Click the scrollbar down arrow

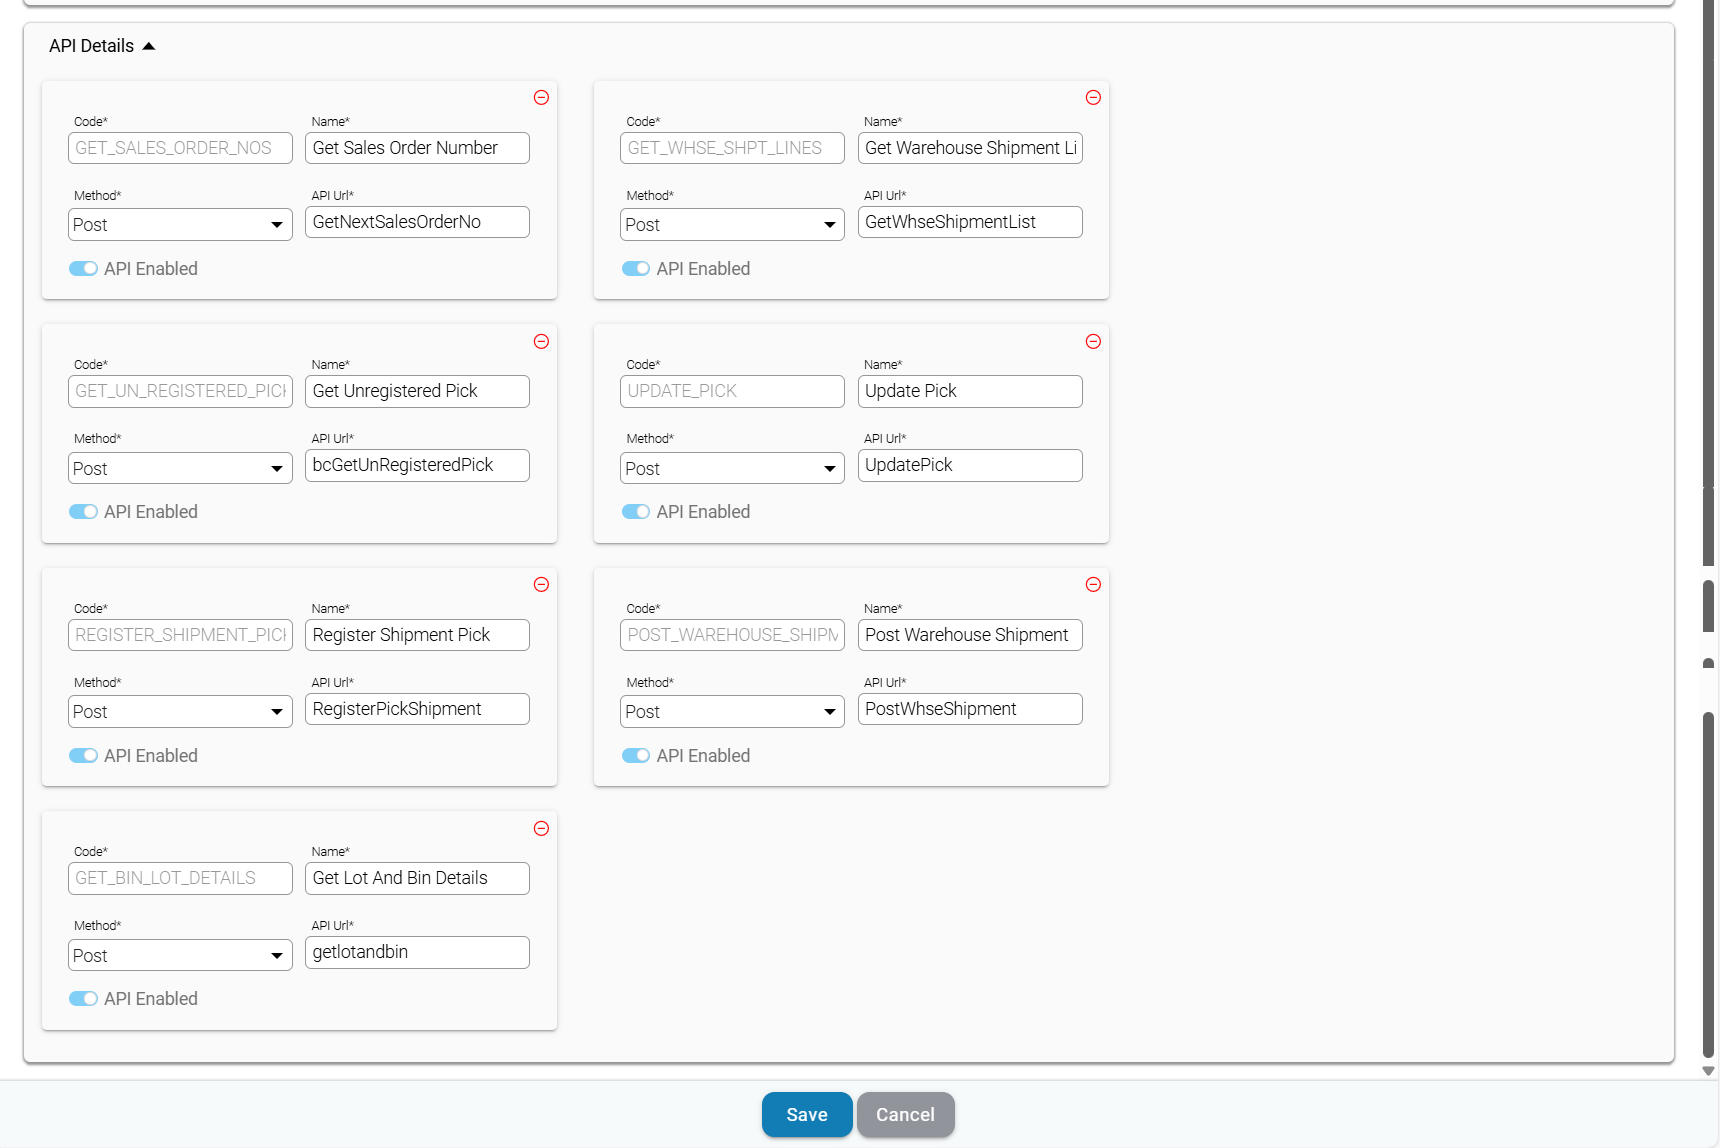point(1708,1071)
